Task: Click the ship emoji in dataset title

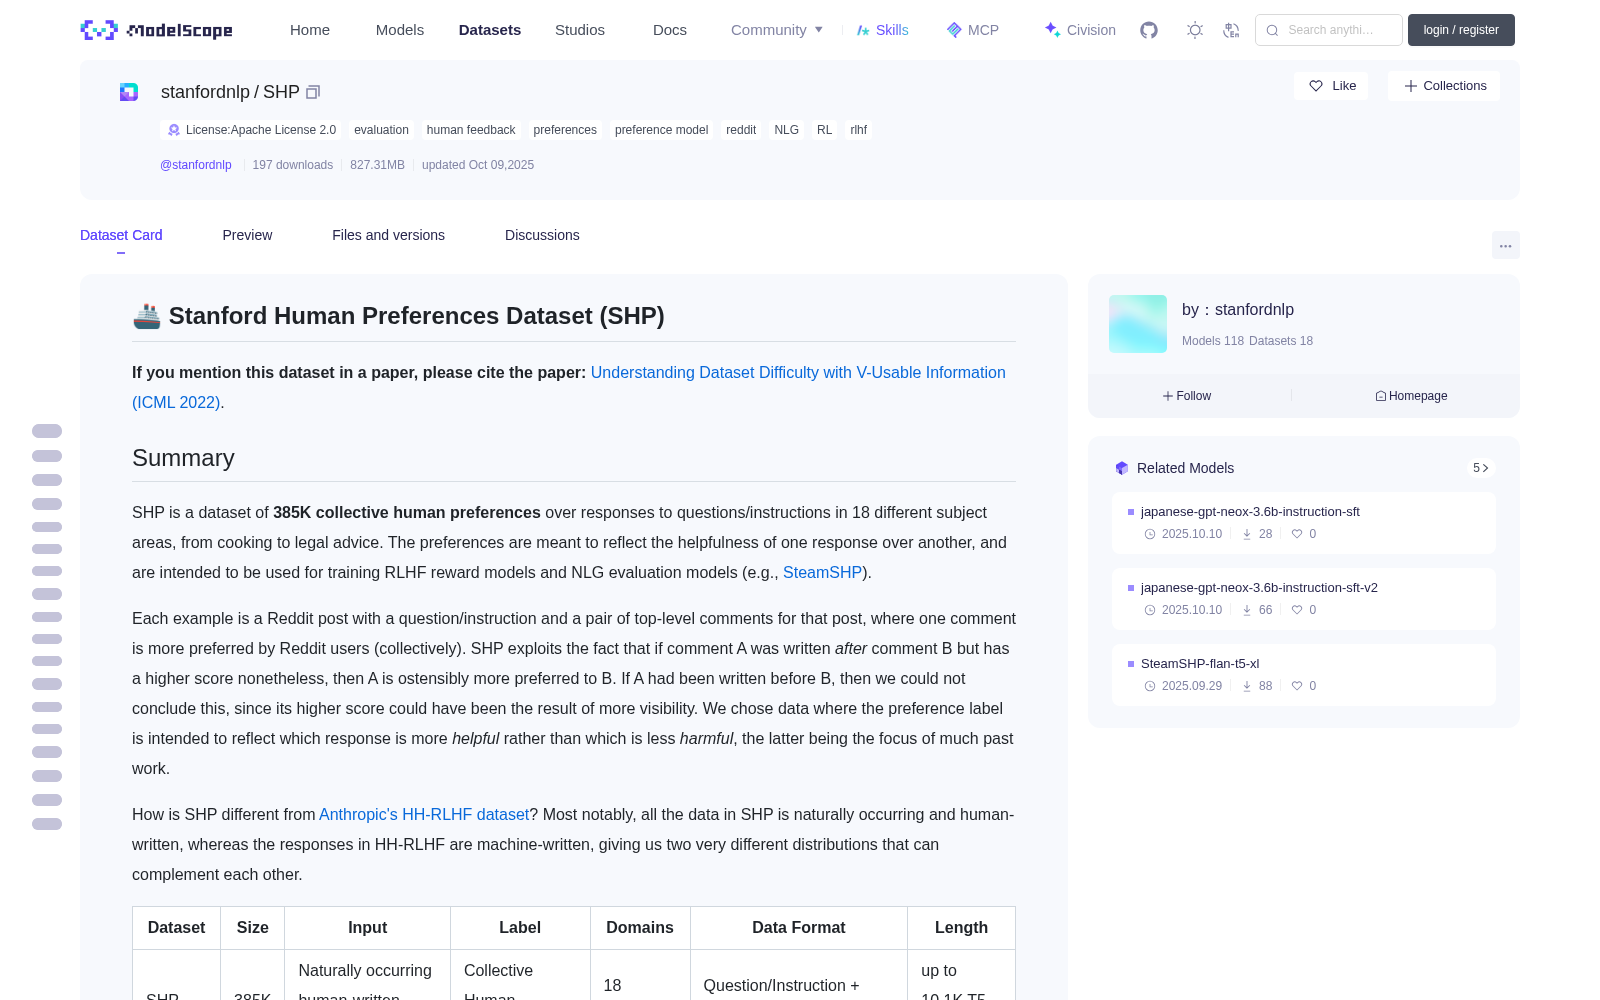Action: click(x=147, y=316)
